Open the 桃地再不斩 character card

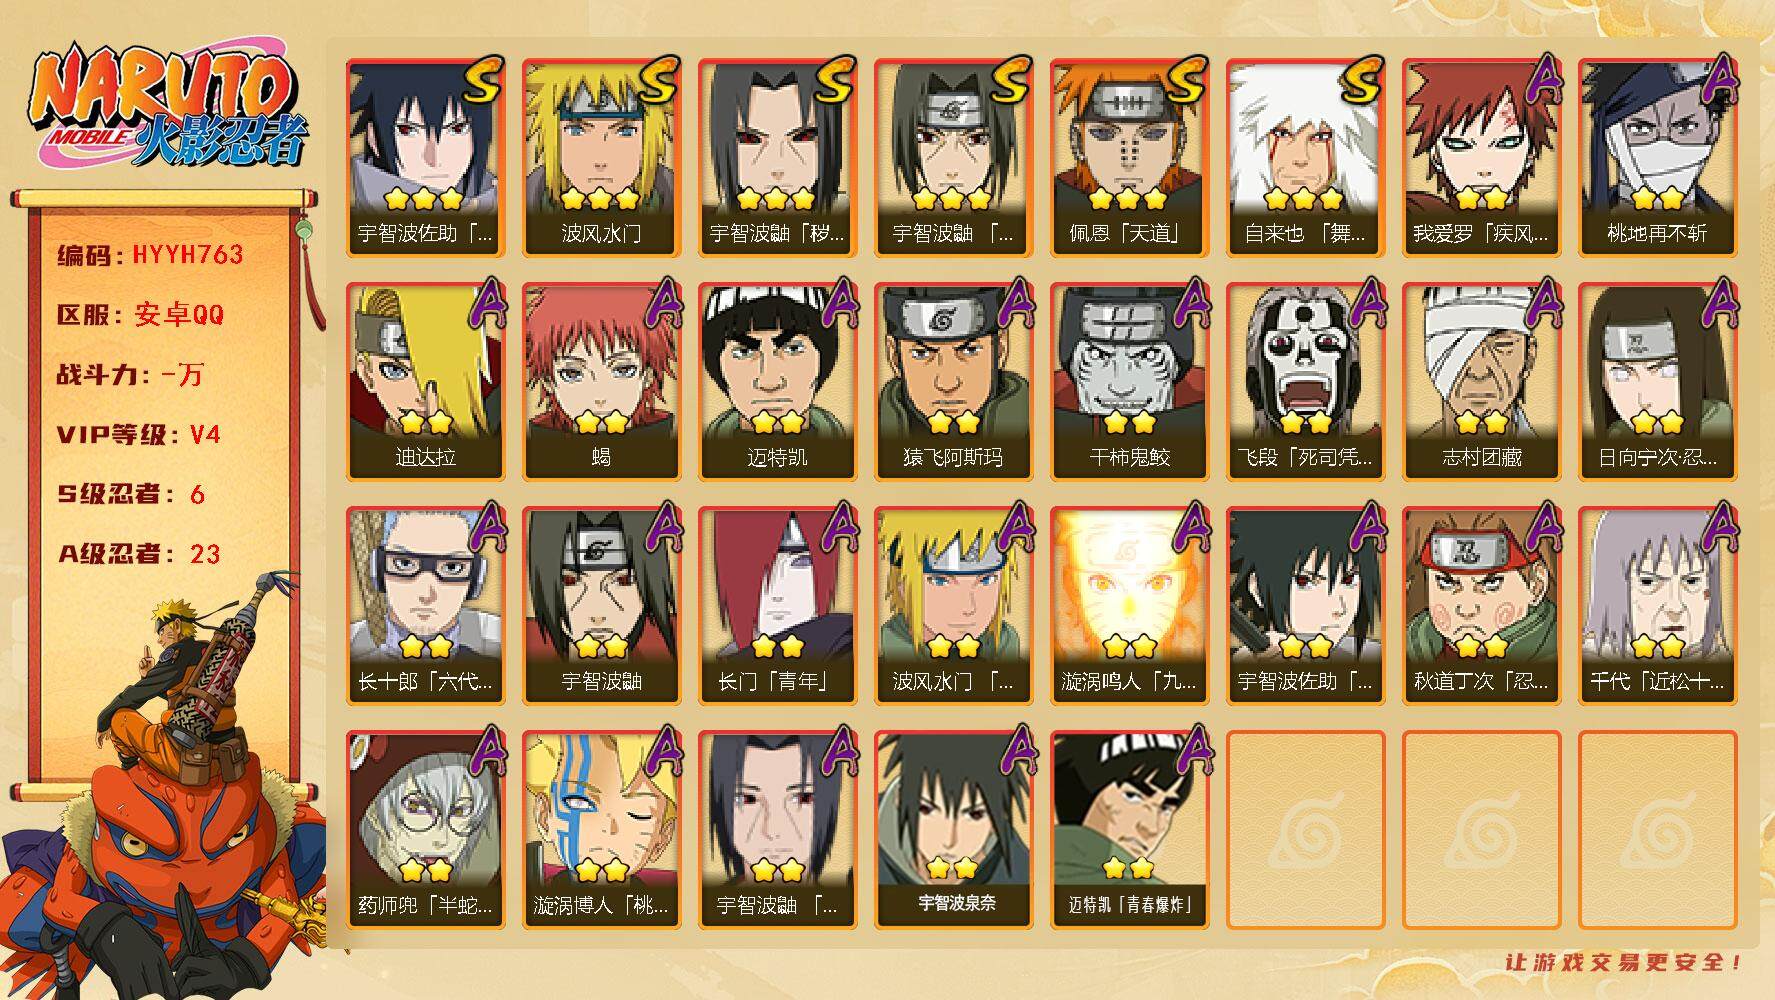click(1657, 157)
